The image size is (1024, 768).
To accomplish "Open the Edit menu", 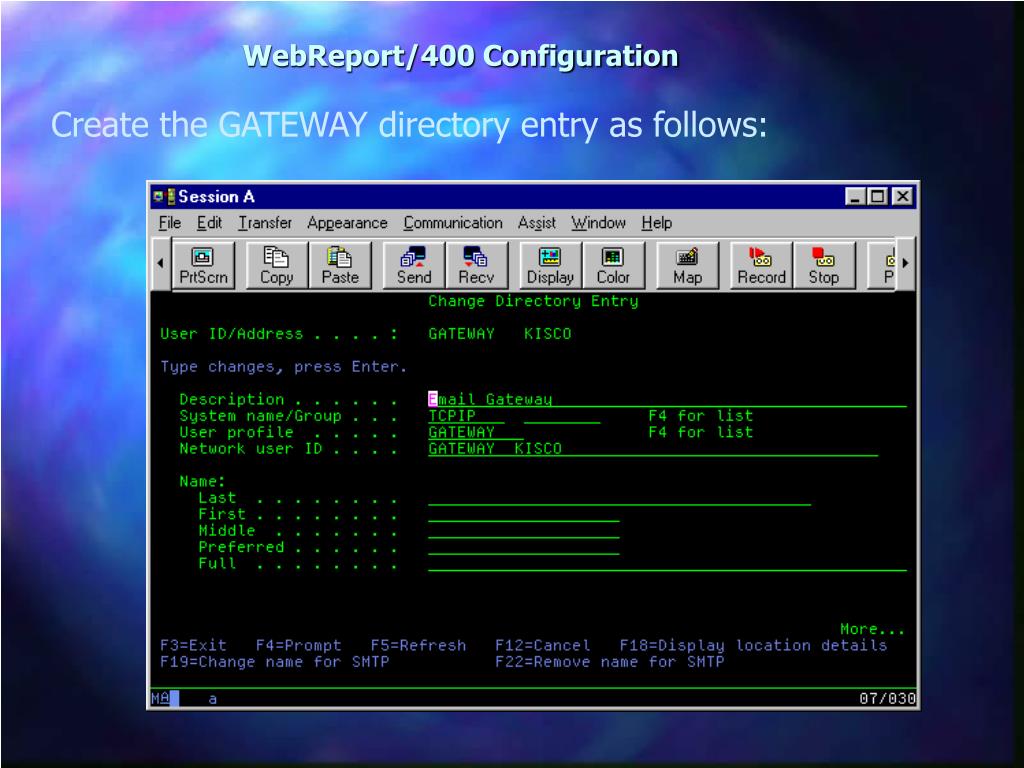I will (x=209, y=223).
